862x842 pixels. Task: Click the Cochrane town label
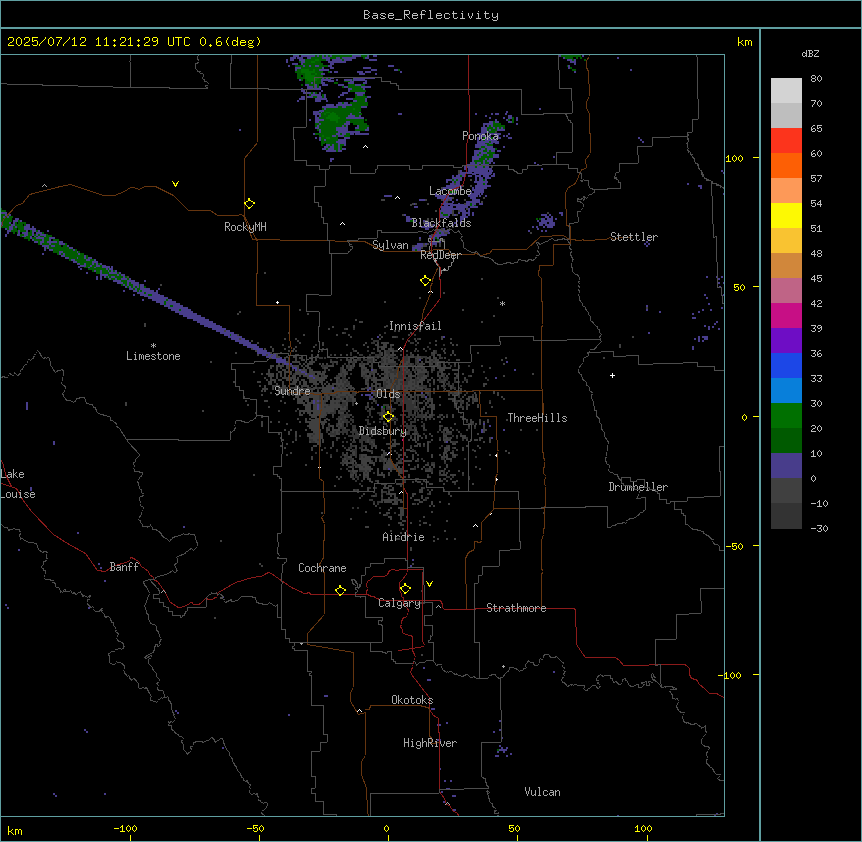pyautogui.click(x=322, y=568)
